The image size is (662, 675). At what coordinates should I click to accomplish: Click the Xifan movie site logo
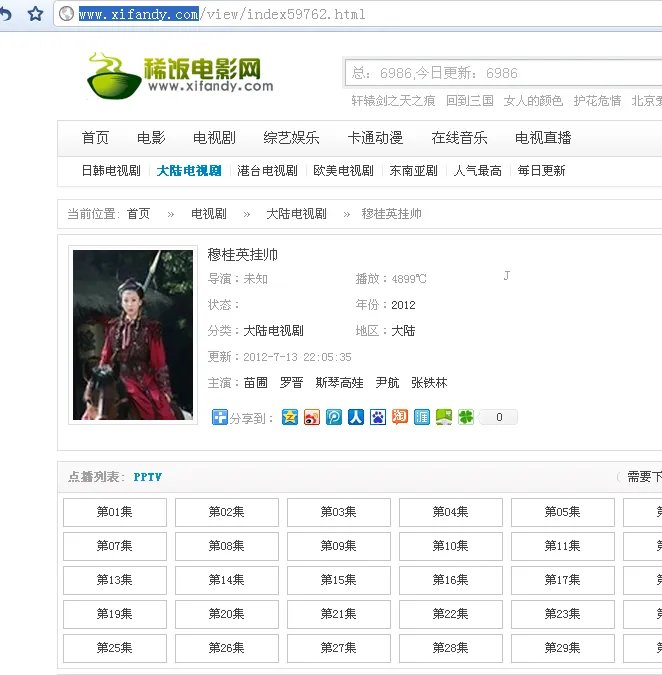point(180,74)
